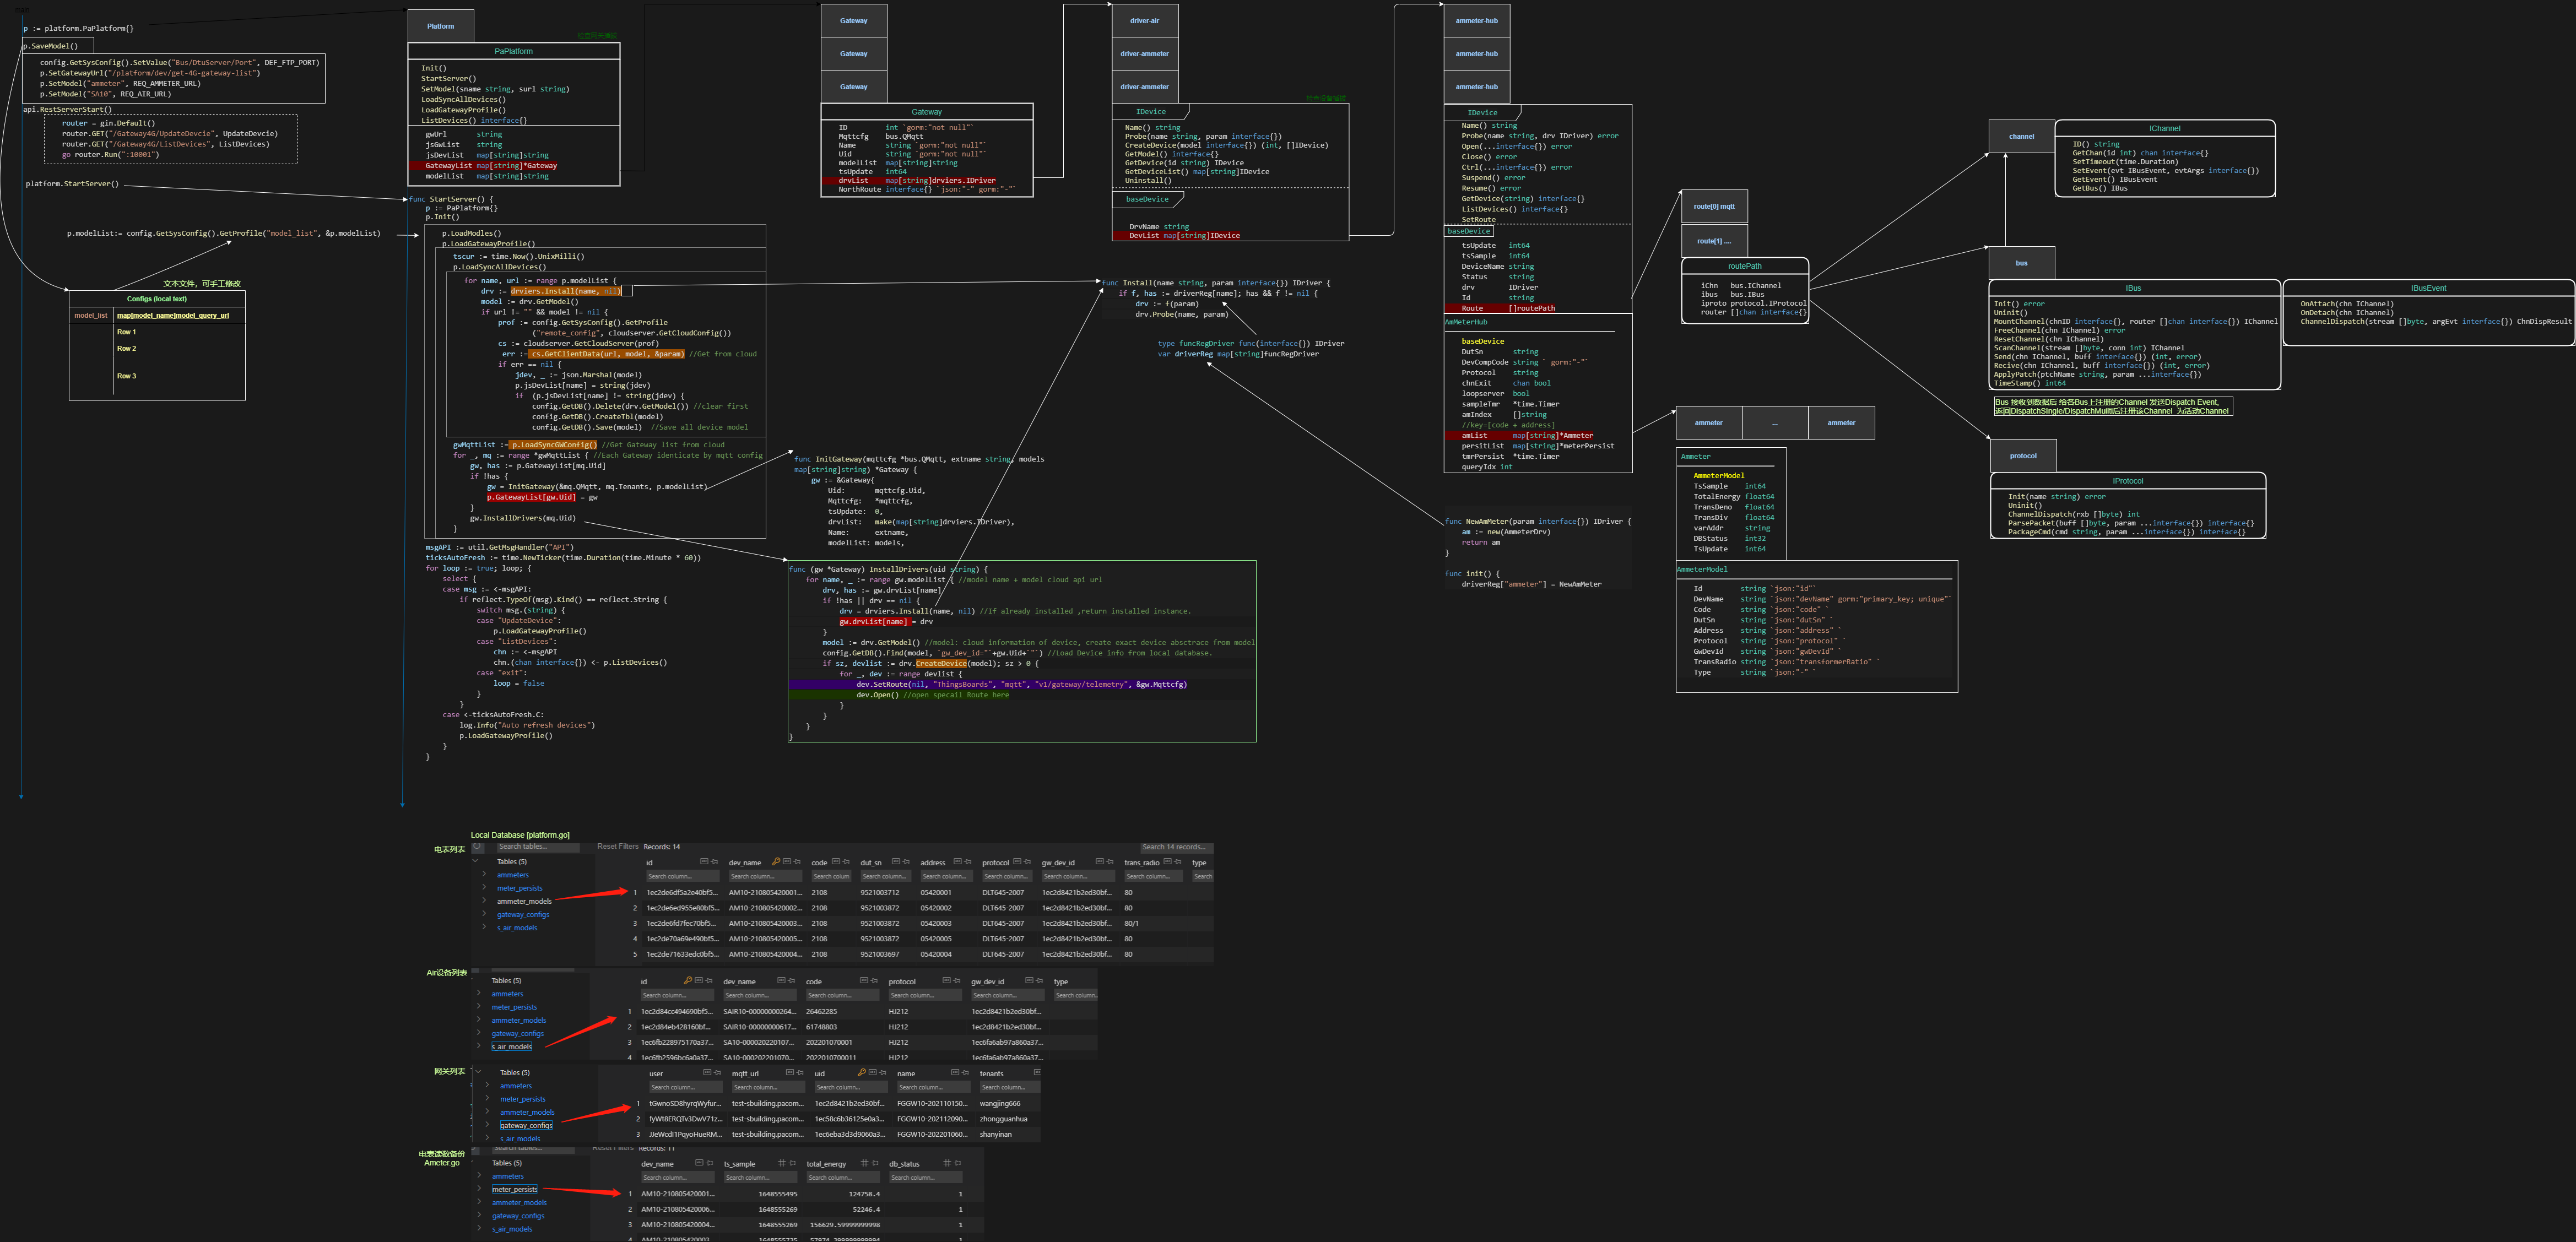Click refresh icon in 电表列表 database panel
The width and height of the screenshot is (2576, 1242).
click(x=477, y=846)
